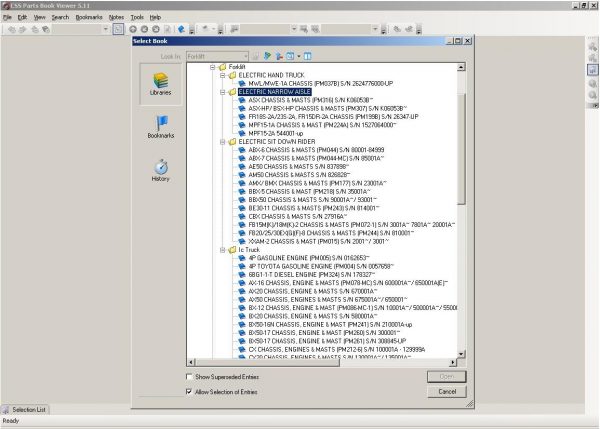Click book icon for CBX CHASSIS & MASTS
Viewport: 600px width, 429px height.
click(x=241, y=217)
